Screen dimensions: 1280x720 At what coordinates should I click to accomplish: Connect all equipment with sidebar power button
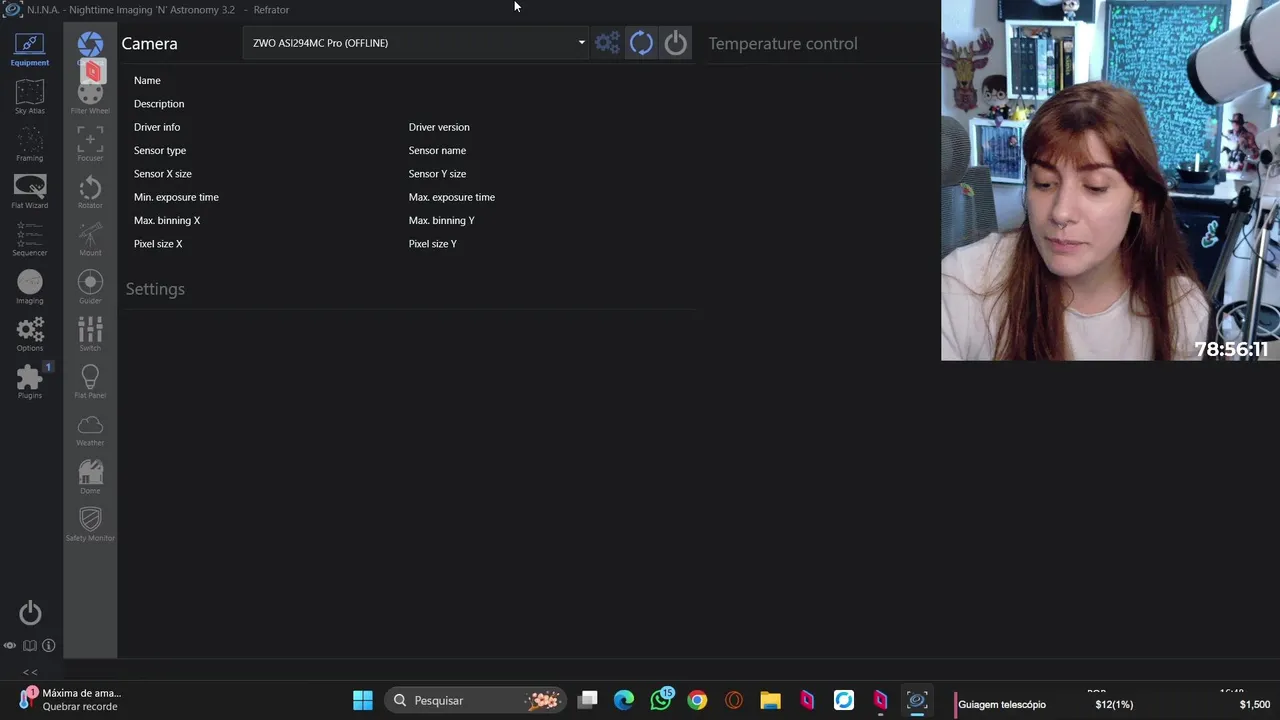[30, 613]
